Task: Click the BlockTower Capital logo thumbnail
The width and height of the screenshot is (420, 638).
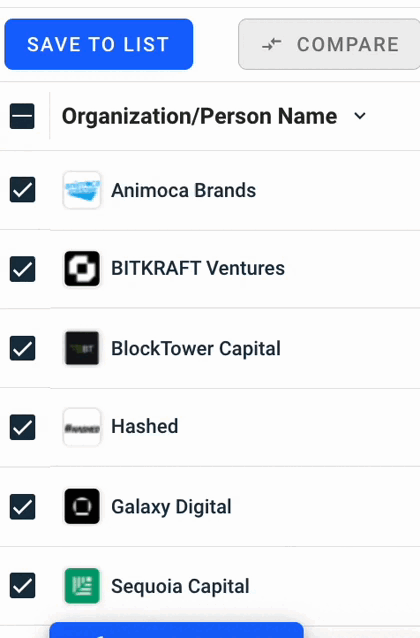Action: (x=82, y=348)
